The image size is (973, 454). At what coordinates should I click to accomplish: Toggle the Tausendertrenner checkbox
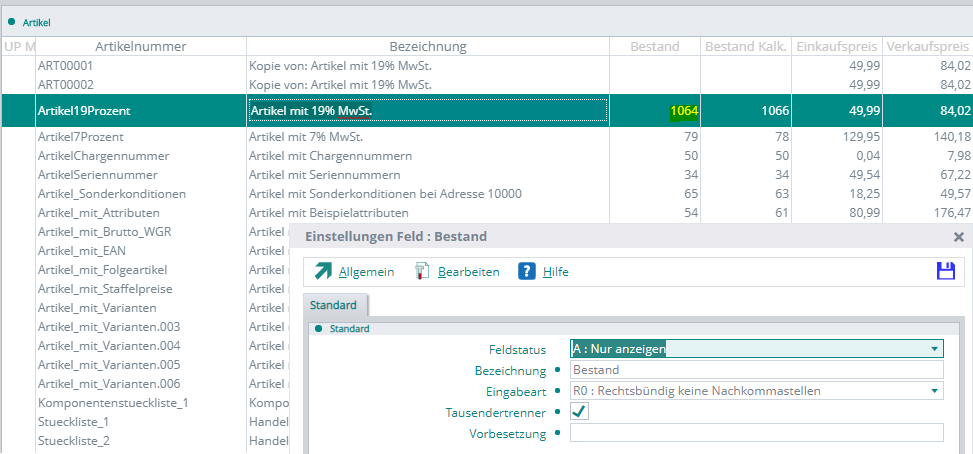click(x=579, y=411)
